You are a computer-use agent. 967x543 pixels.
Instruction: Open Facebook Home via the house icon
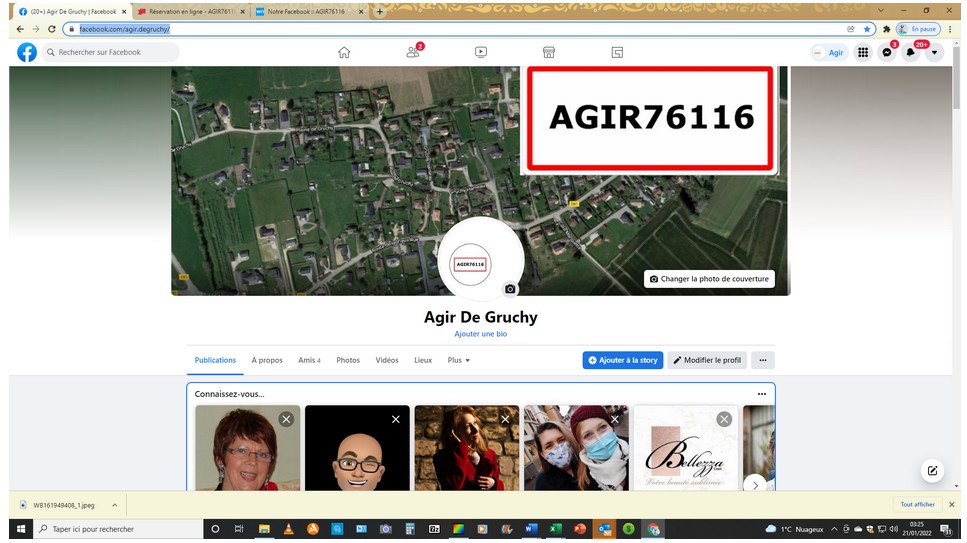point(344,52)
